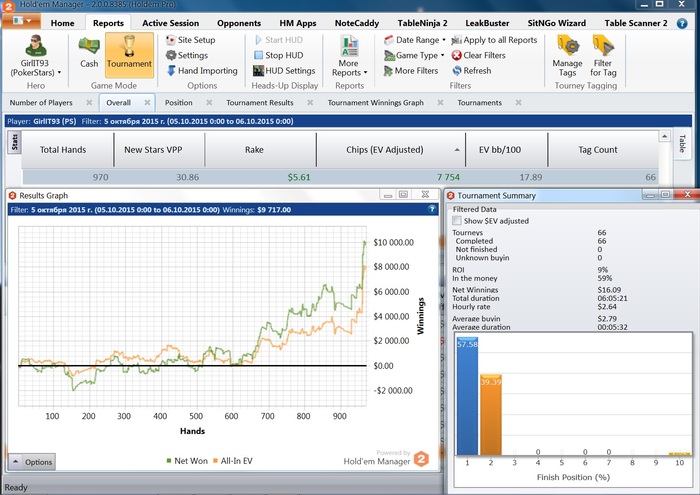Toggle Net Won legend series
Image resolution: width=700 pixels, height=495 pixels.
(x=187, y=461)
